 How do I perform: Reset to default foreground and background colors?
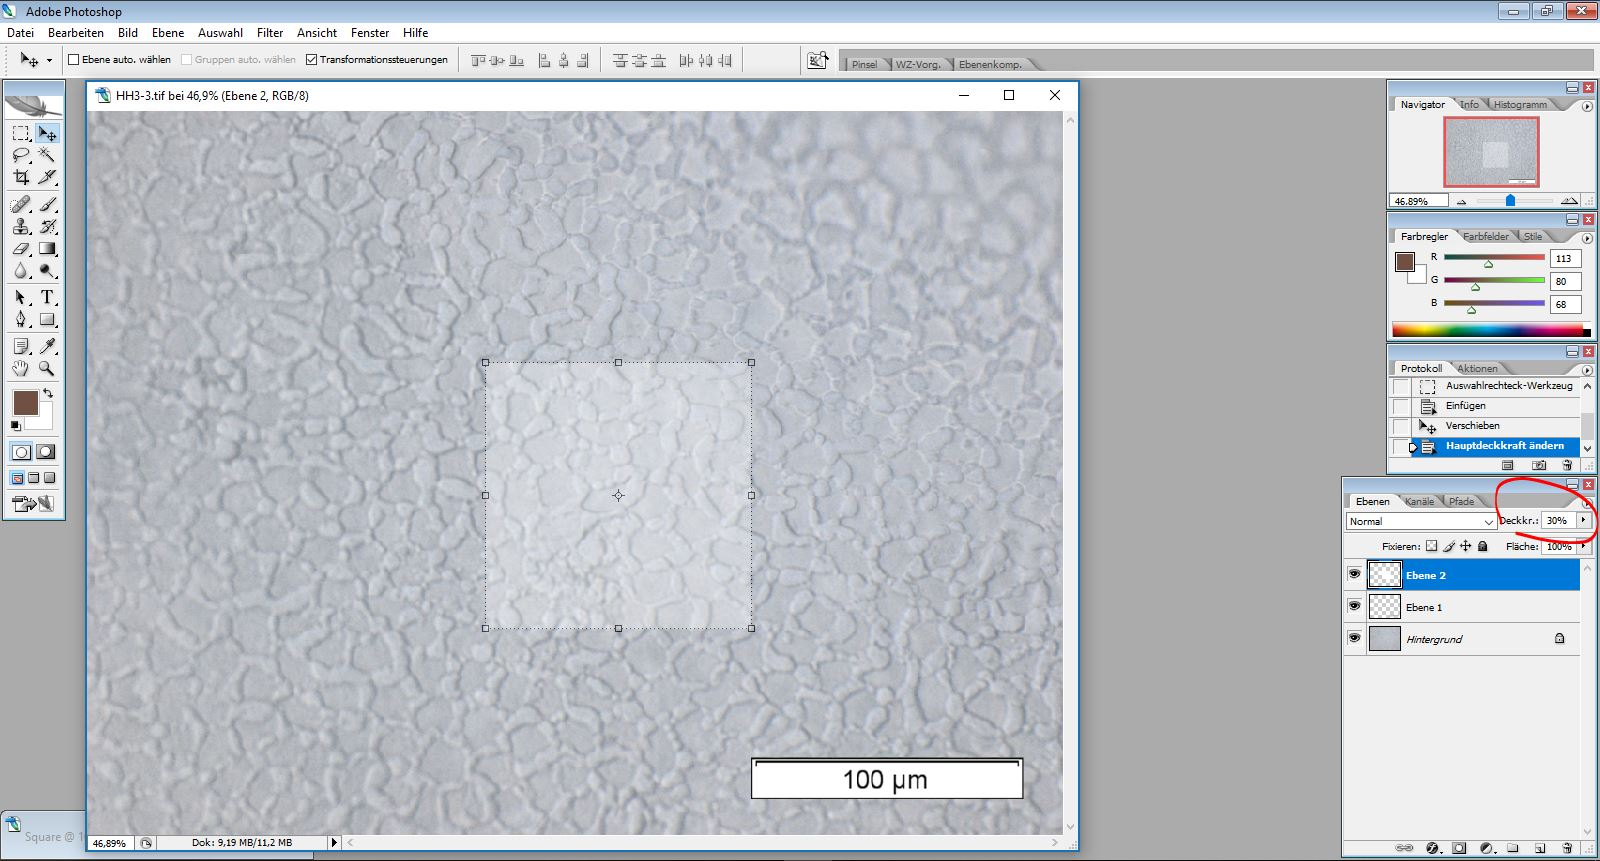click(x=15, y=426)
